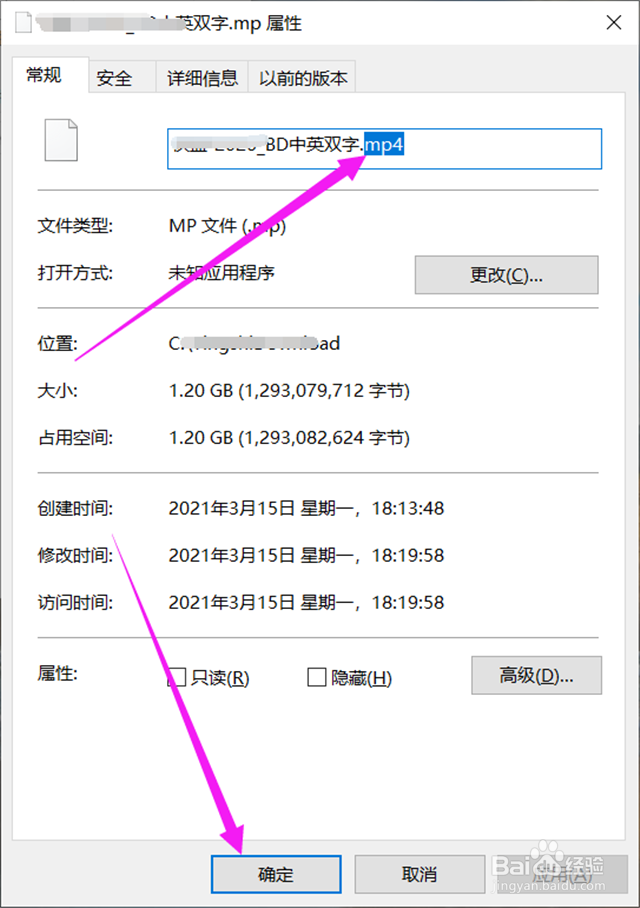
Task: Open advanced attributes via 高级(D)...
Action: click(x=536, y=675)
